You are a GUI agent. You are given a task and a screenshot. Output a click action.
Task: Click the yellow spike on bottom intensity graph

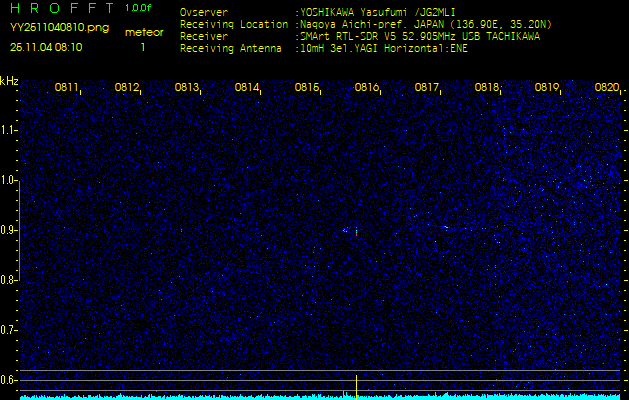coord(356,384)
